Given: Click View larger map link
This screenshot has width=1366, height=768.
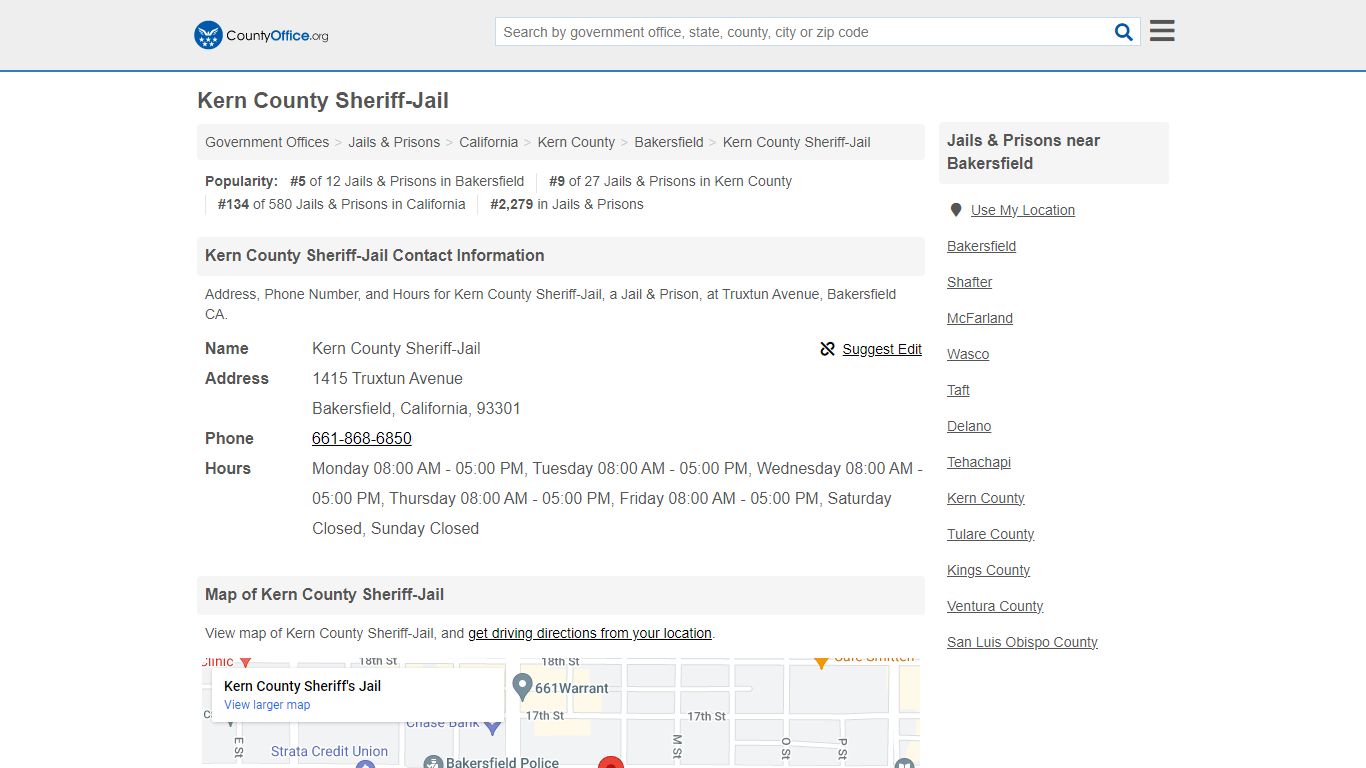Looking at the screenshot, I should [x=267, y=705].
